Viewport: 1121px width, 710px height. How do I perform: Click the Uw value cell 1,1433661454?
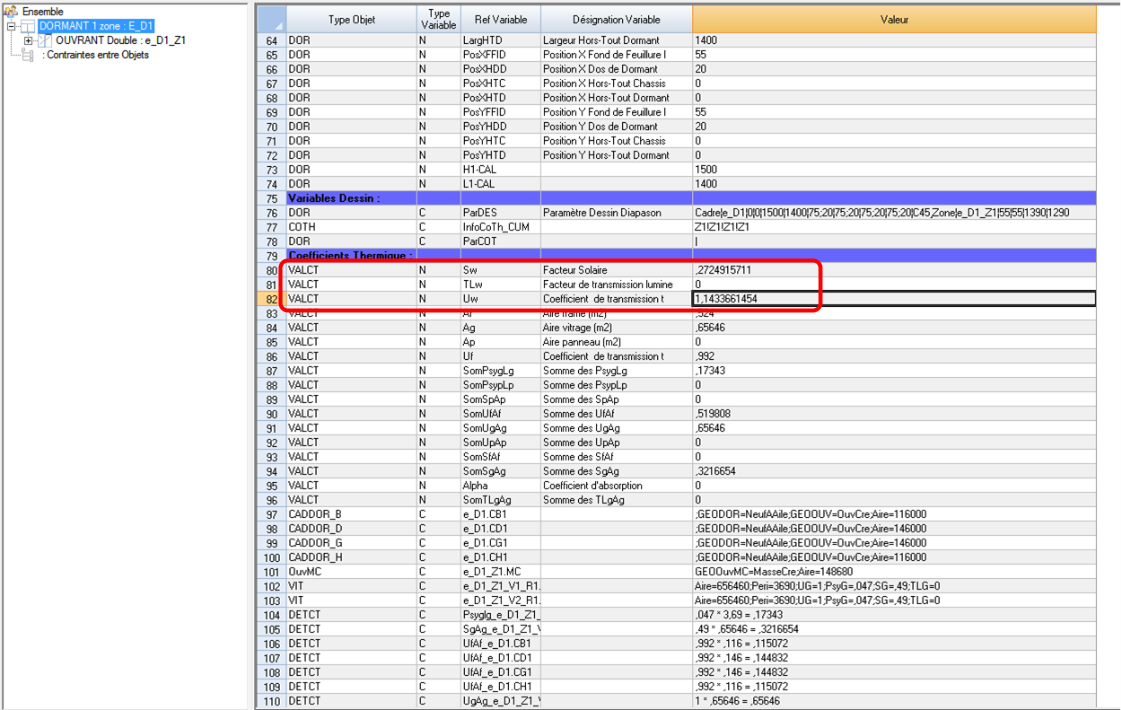pyautogui.click(x=893, y=299)
